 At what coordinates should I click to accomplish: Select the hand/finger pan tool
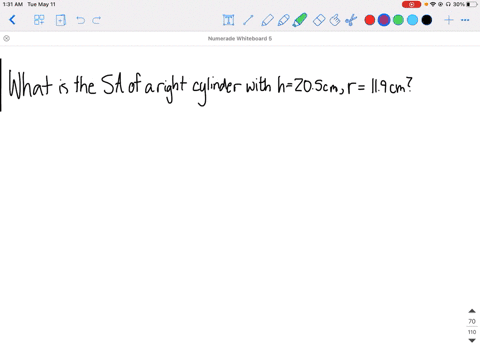(335, 20)
